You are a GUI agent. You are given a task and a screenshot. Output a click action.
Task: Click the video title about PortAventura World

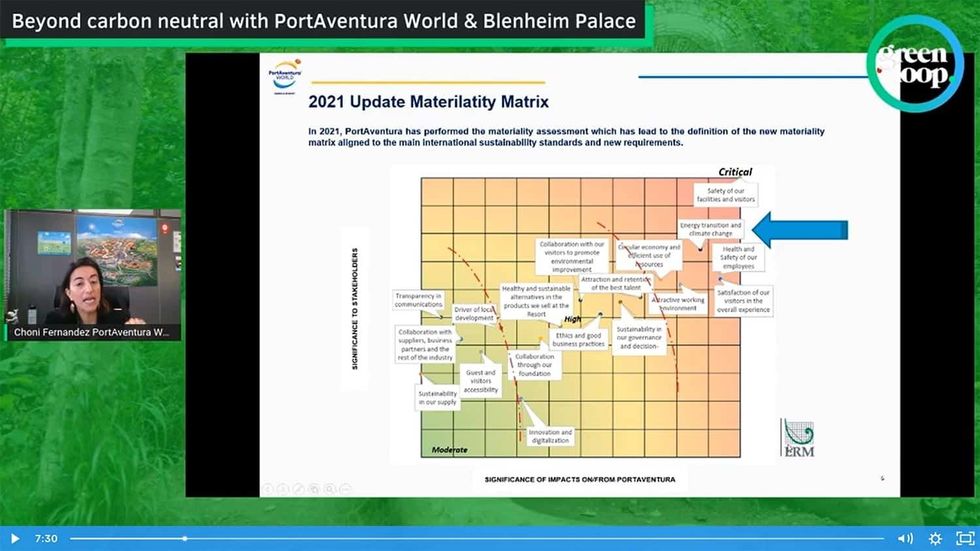[323, 20]
